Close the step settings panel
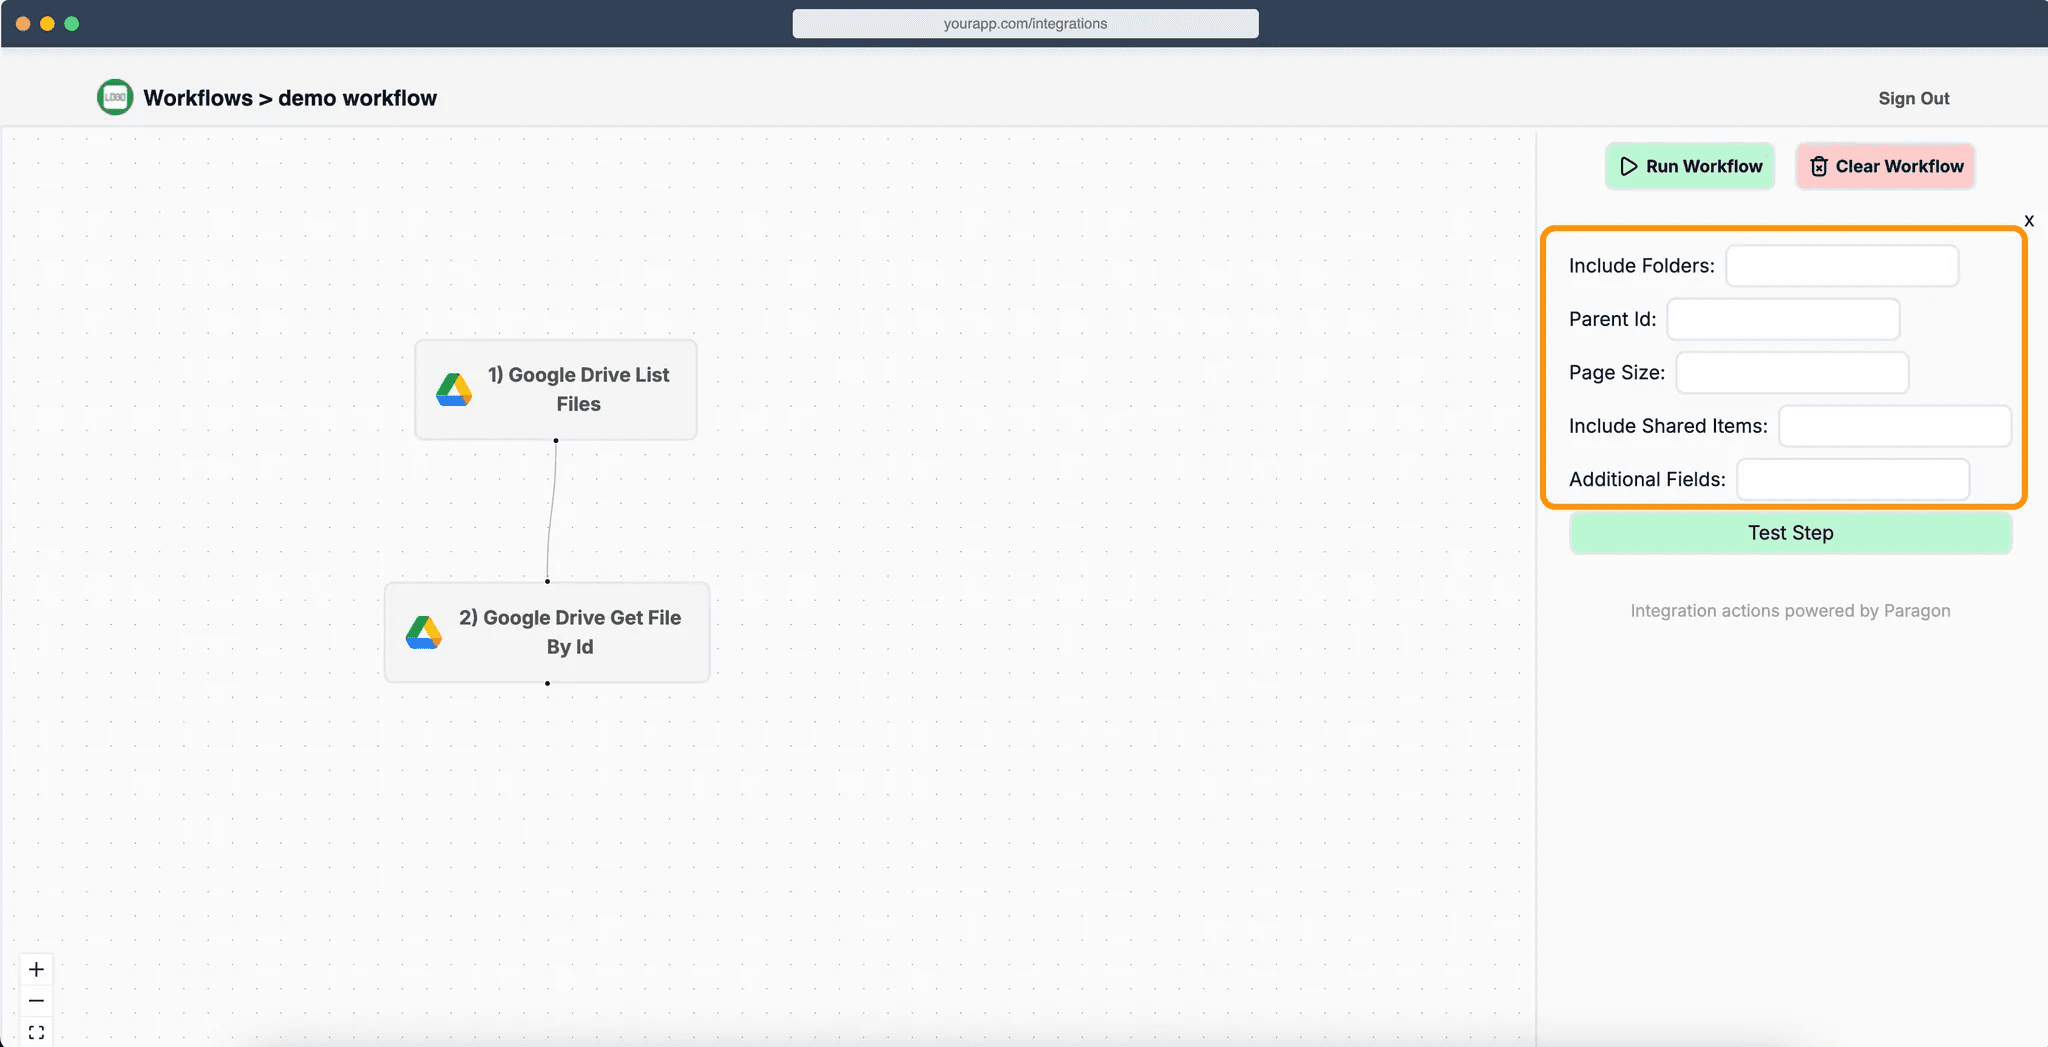Viewport: 2048px width, 1047px height. pos(2029,221)
